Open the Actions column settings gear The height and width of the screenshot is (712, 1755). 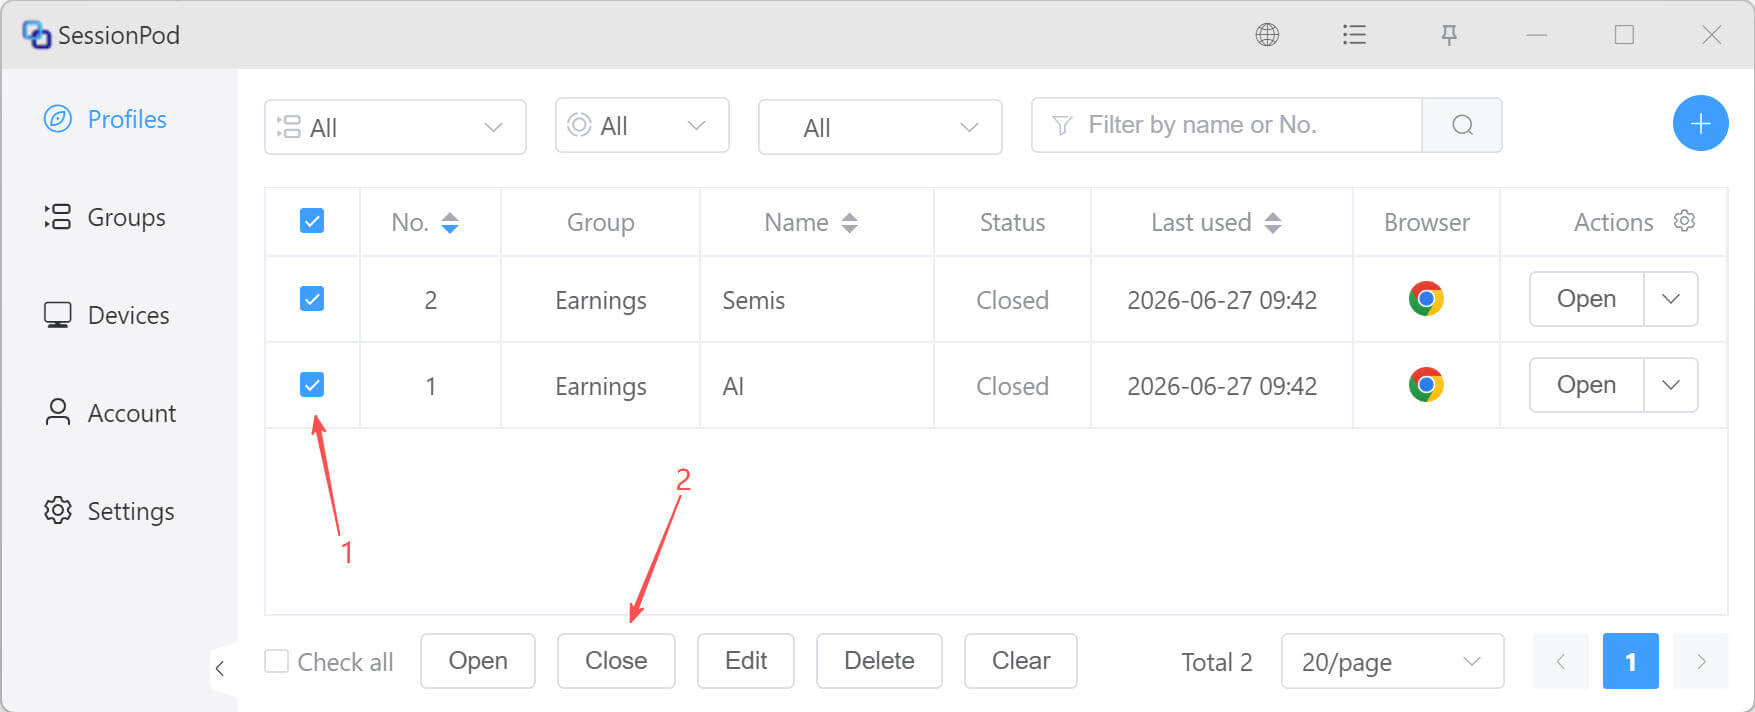(x=1684, y=221)
